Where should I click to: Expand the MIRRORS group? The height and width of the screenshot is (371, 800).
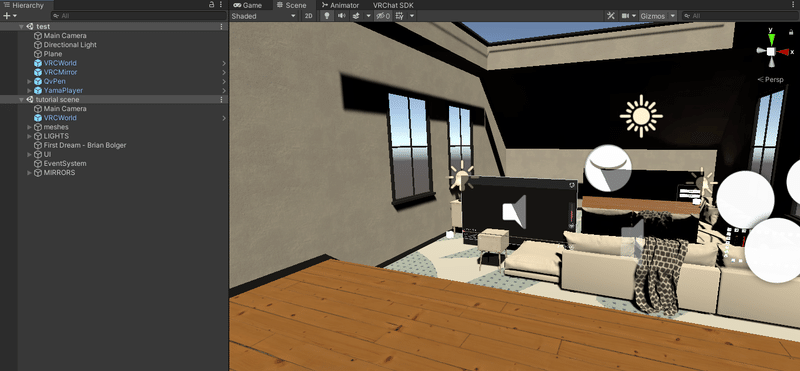(x=29, y=173)
